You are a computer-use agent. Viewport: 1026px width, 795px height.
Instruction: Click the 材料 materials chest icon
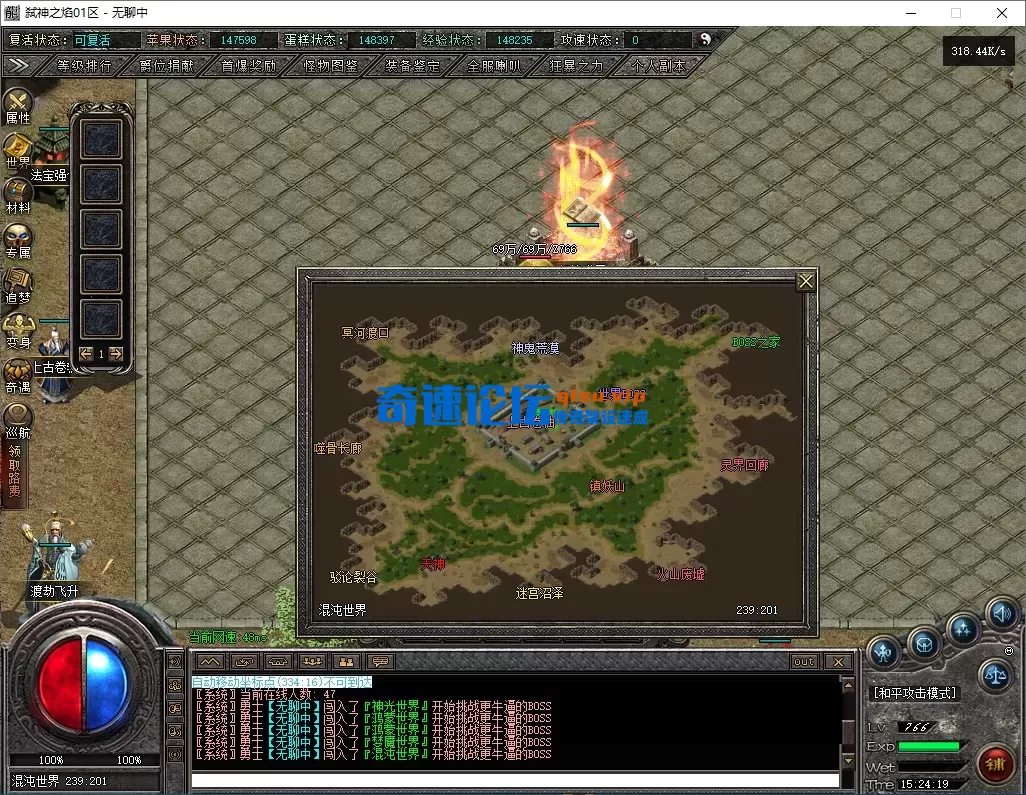click(x=18, y=195)
